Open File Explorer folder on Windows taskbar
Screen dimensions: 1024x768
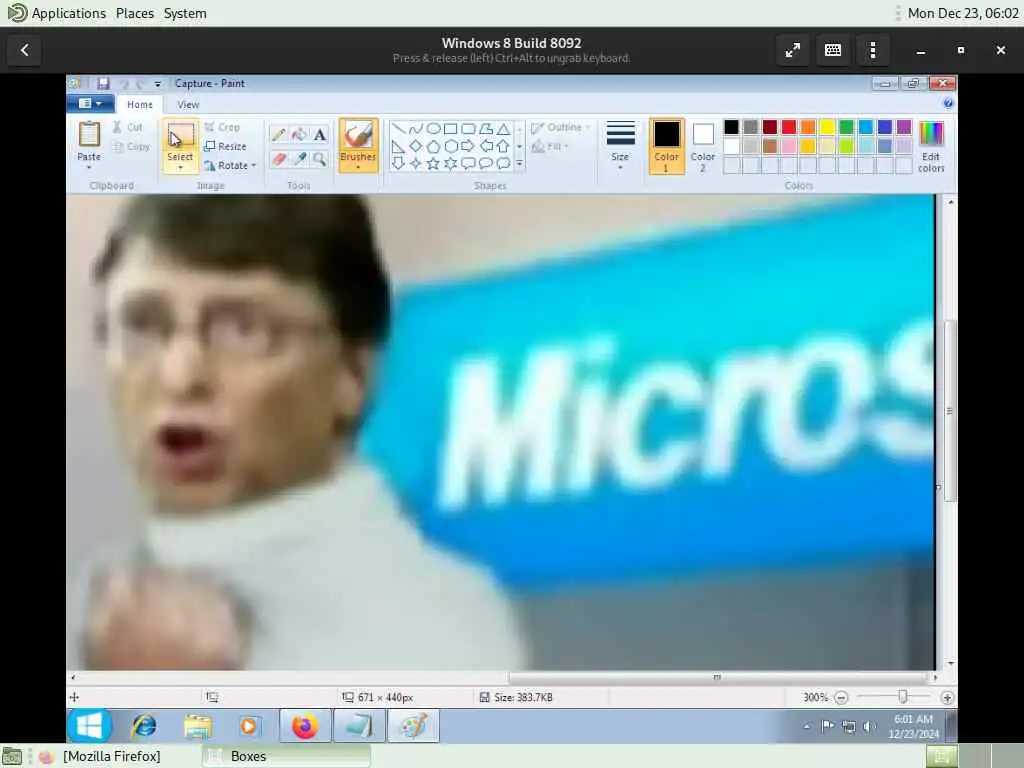tap(197, 726)
